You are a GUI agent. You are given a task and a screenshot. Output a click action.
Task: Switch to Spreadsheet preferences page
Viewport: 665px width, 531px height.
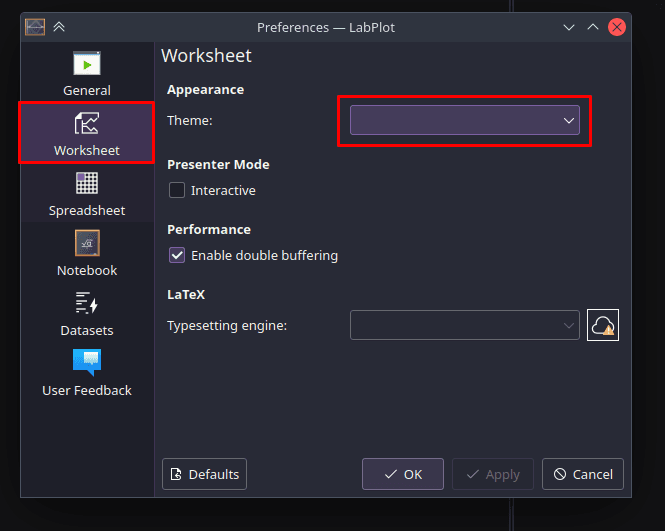coord(87,193)
